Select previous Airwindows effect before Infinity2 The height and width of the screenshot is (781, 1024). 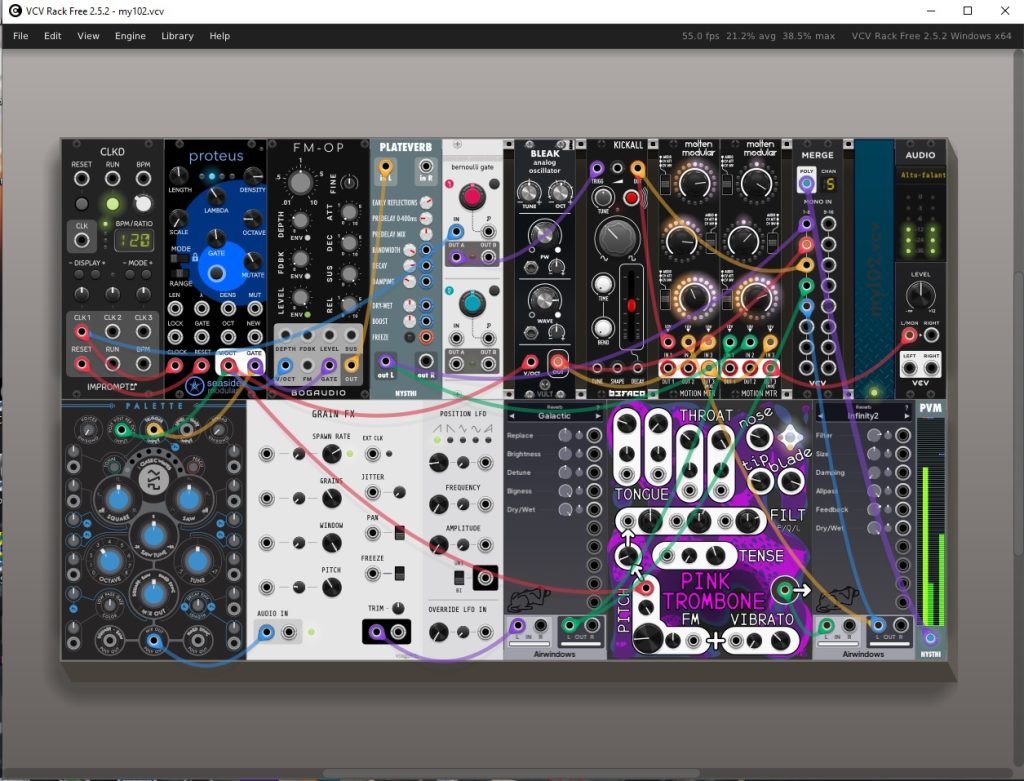821,416
